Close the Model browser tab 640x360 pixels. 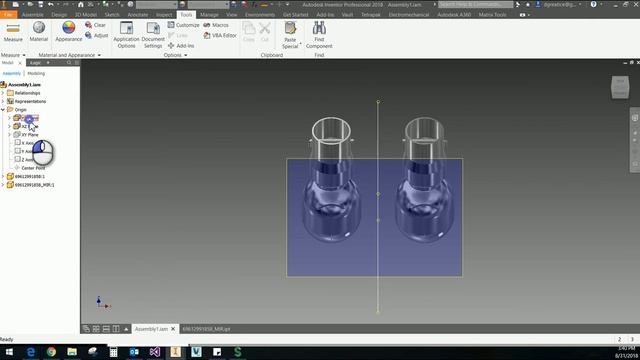pos(20,63)
